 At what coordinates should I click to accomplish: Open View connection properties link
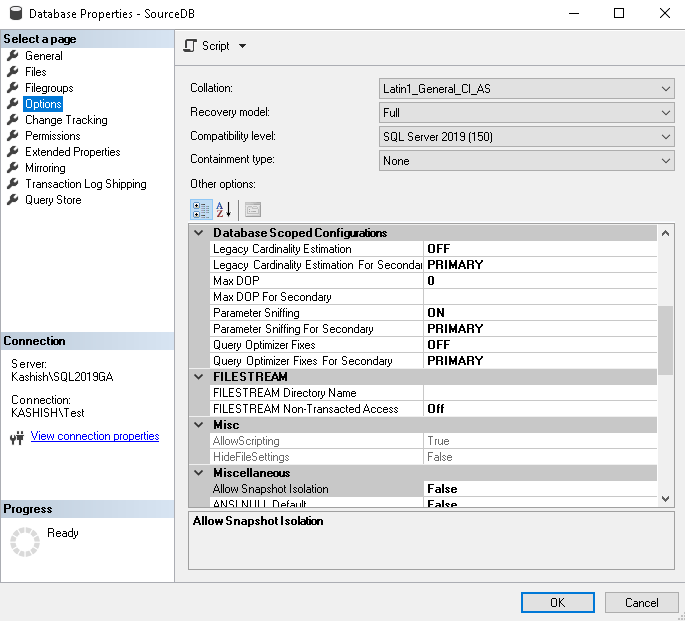(95, 436)
